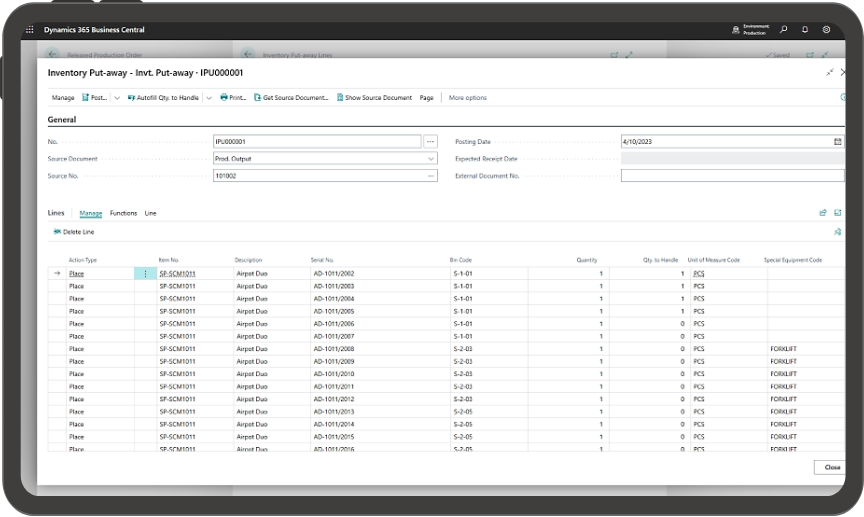This screenshot has height=517, width=864.
Task: Click the Environment Production indicator
Action: click(750, 30)
